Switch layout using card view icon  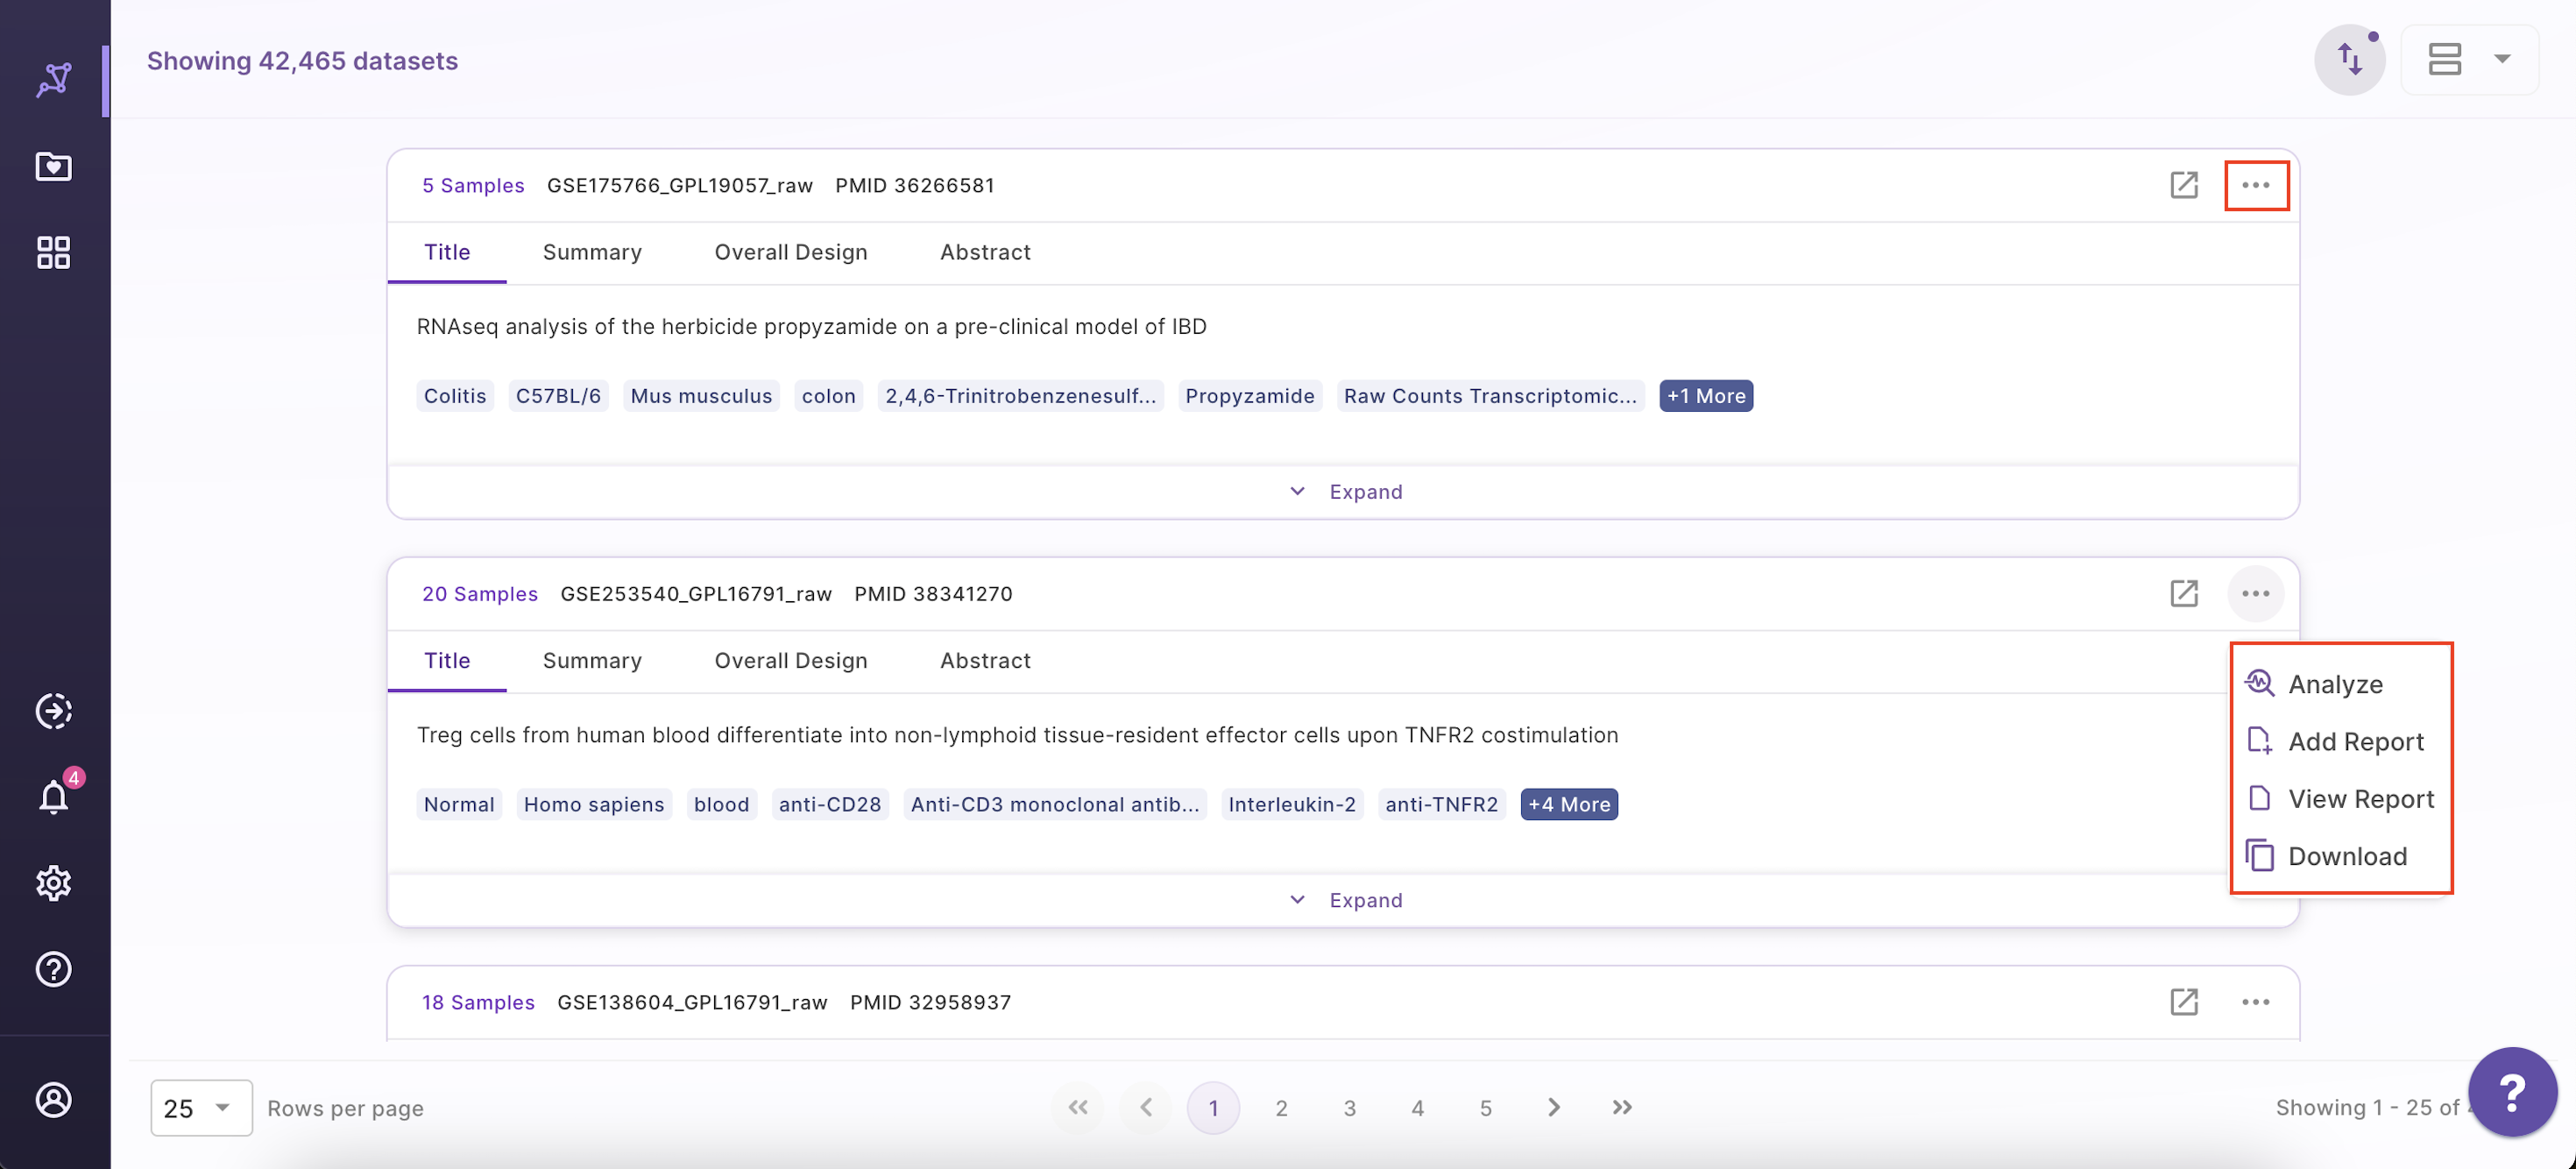click(x=2445, y=59)
